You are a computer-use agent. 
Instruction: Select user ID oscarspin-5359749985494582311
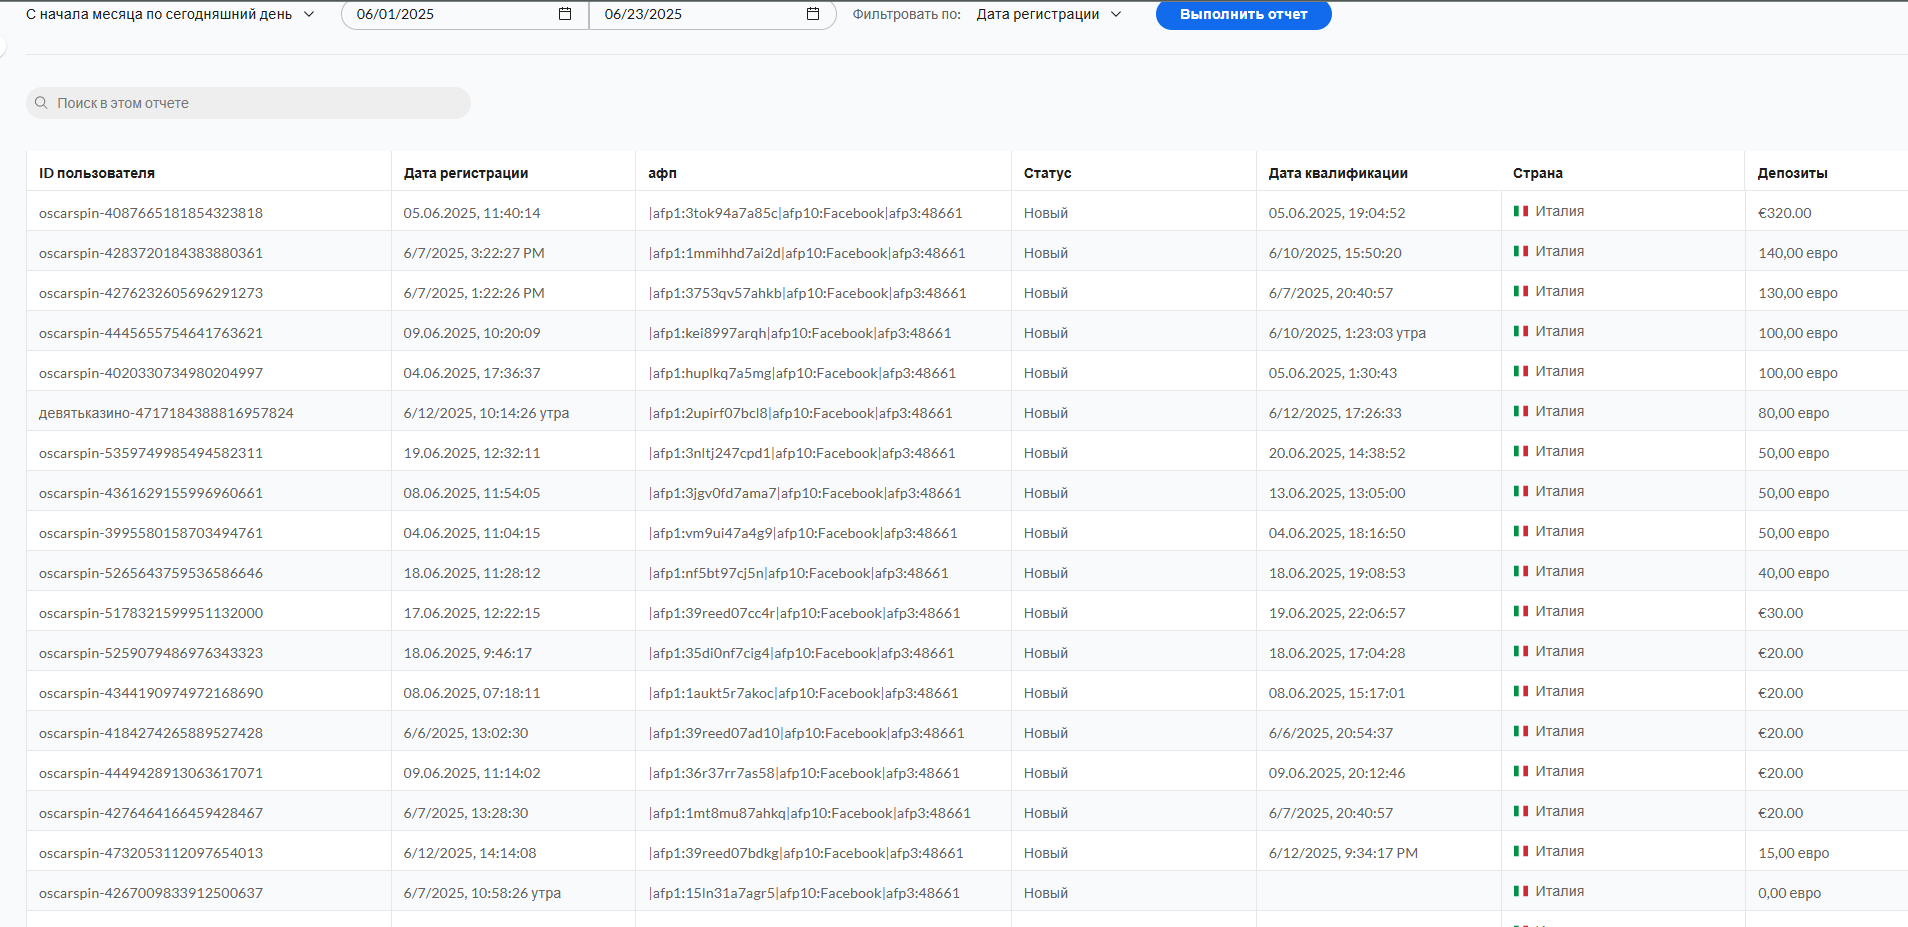(151, 453)
